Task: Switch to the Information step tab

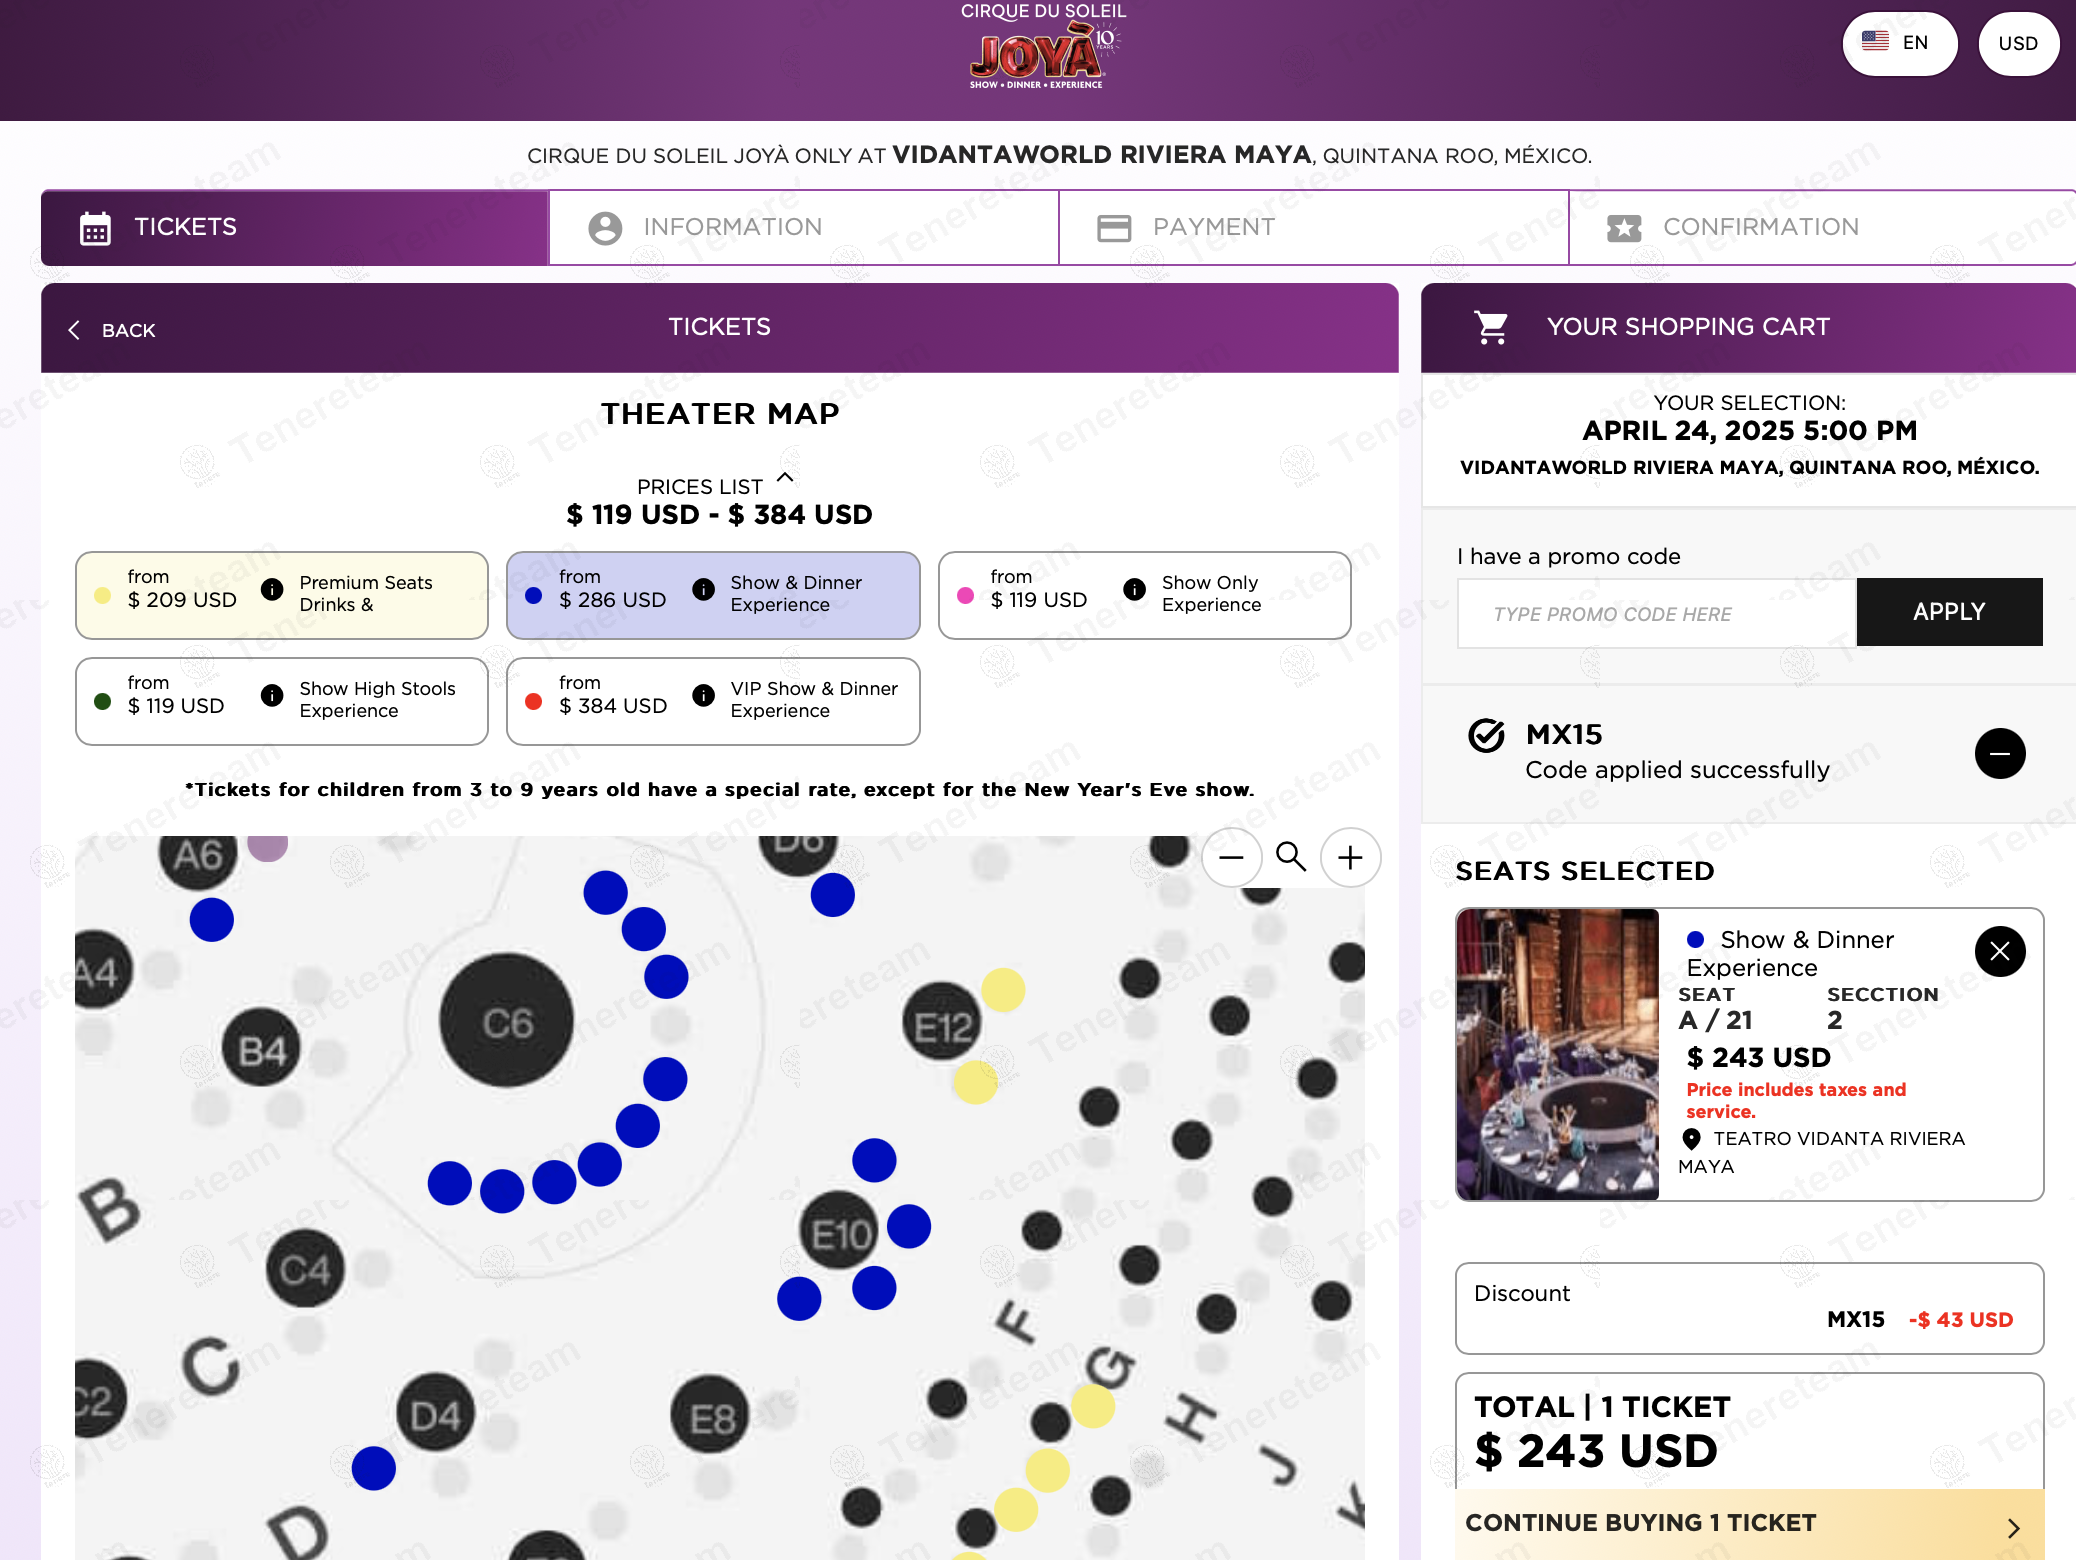Action: (x=804, y=228)
